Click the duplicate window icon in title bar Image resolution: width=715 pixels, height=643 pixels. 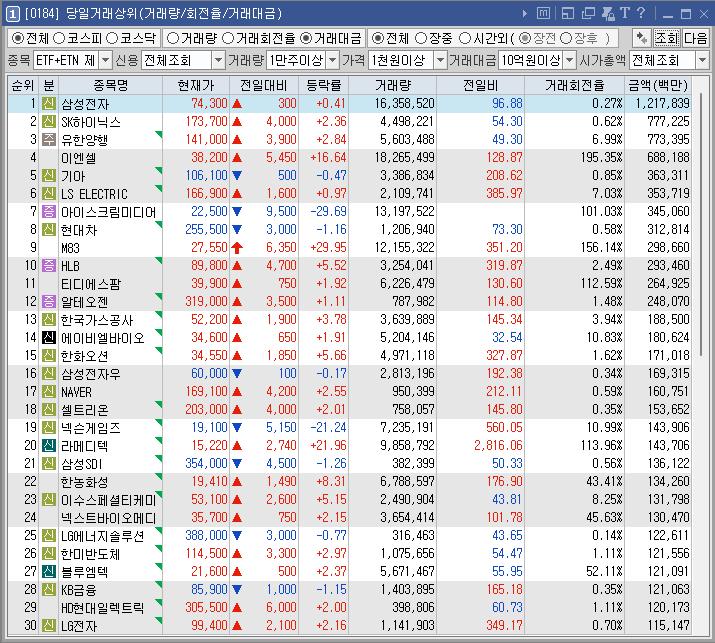tap(588, 14)
